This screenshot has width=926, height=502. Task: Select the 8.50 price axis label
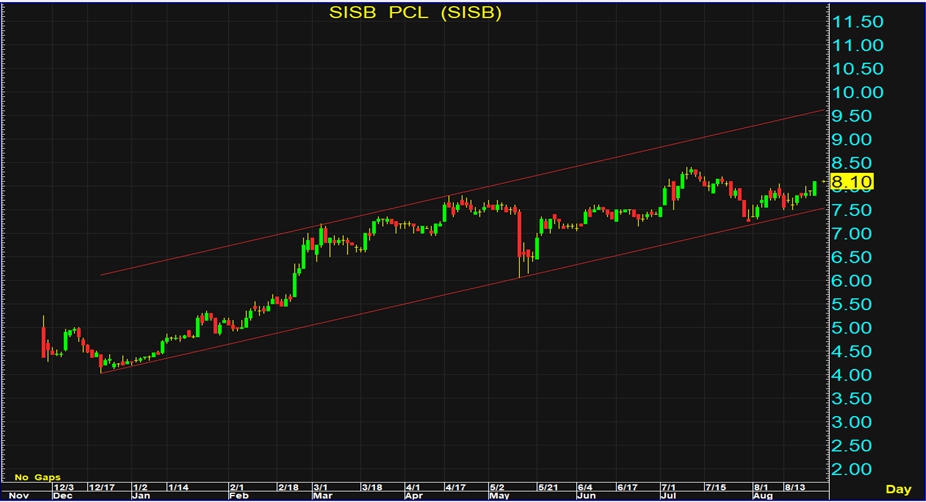(x=852, y=164)
